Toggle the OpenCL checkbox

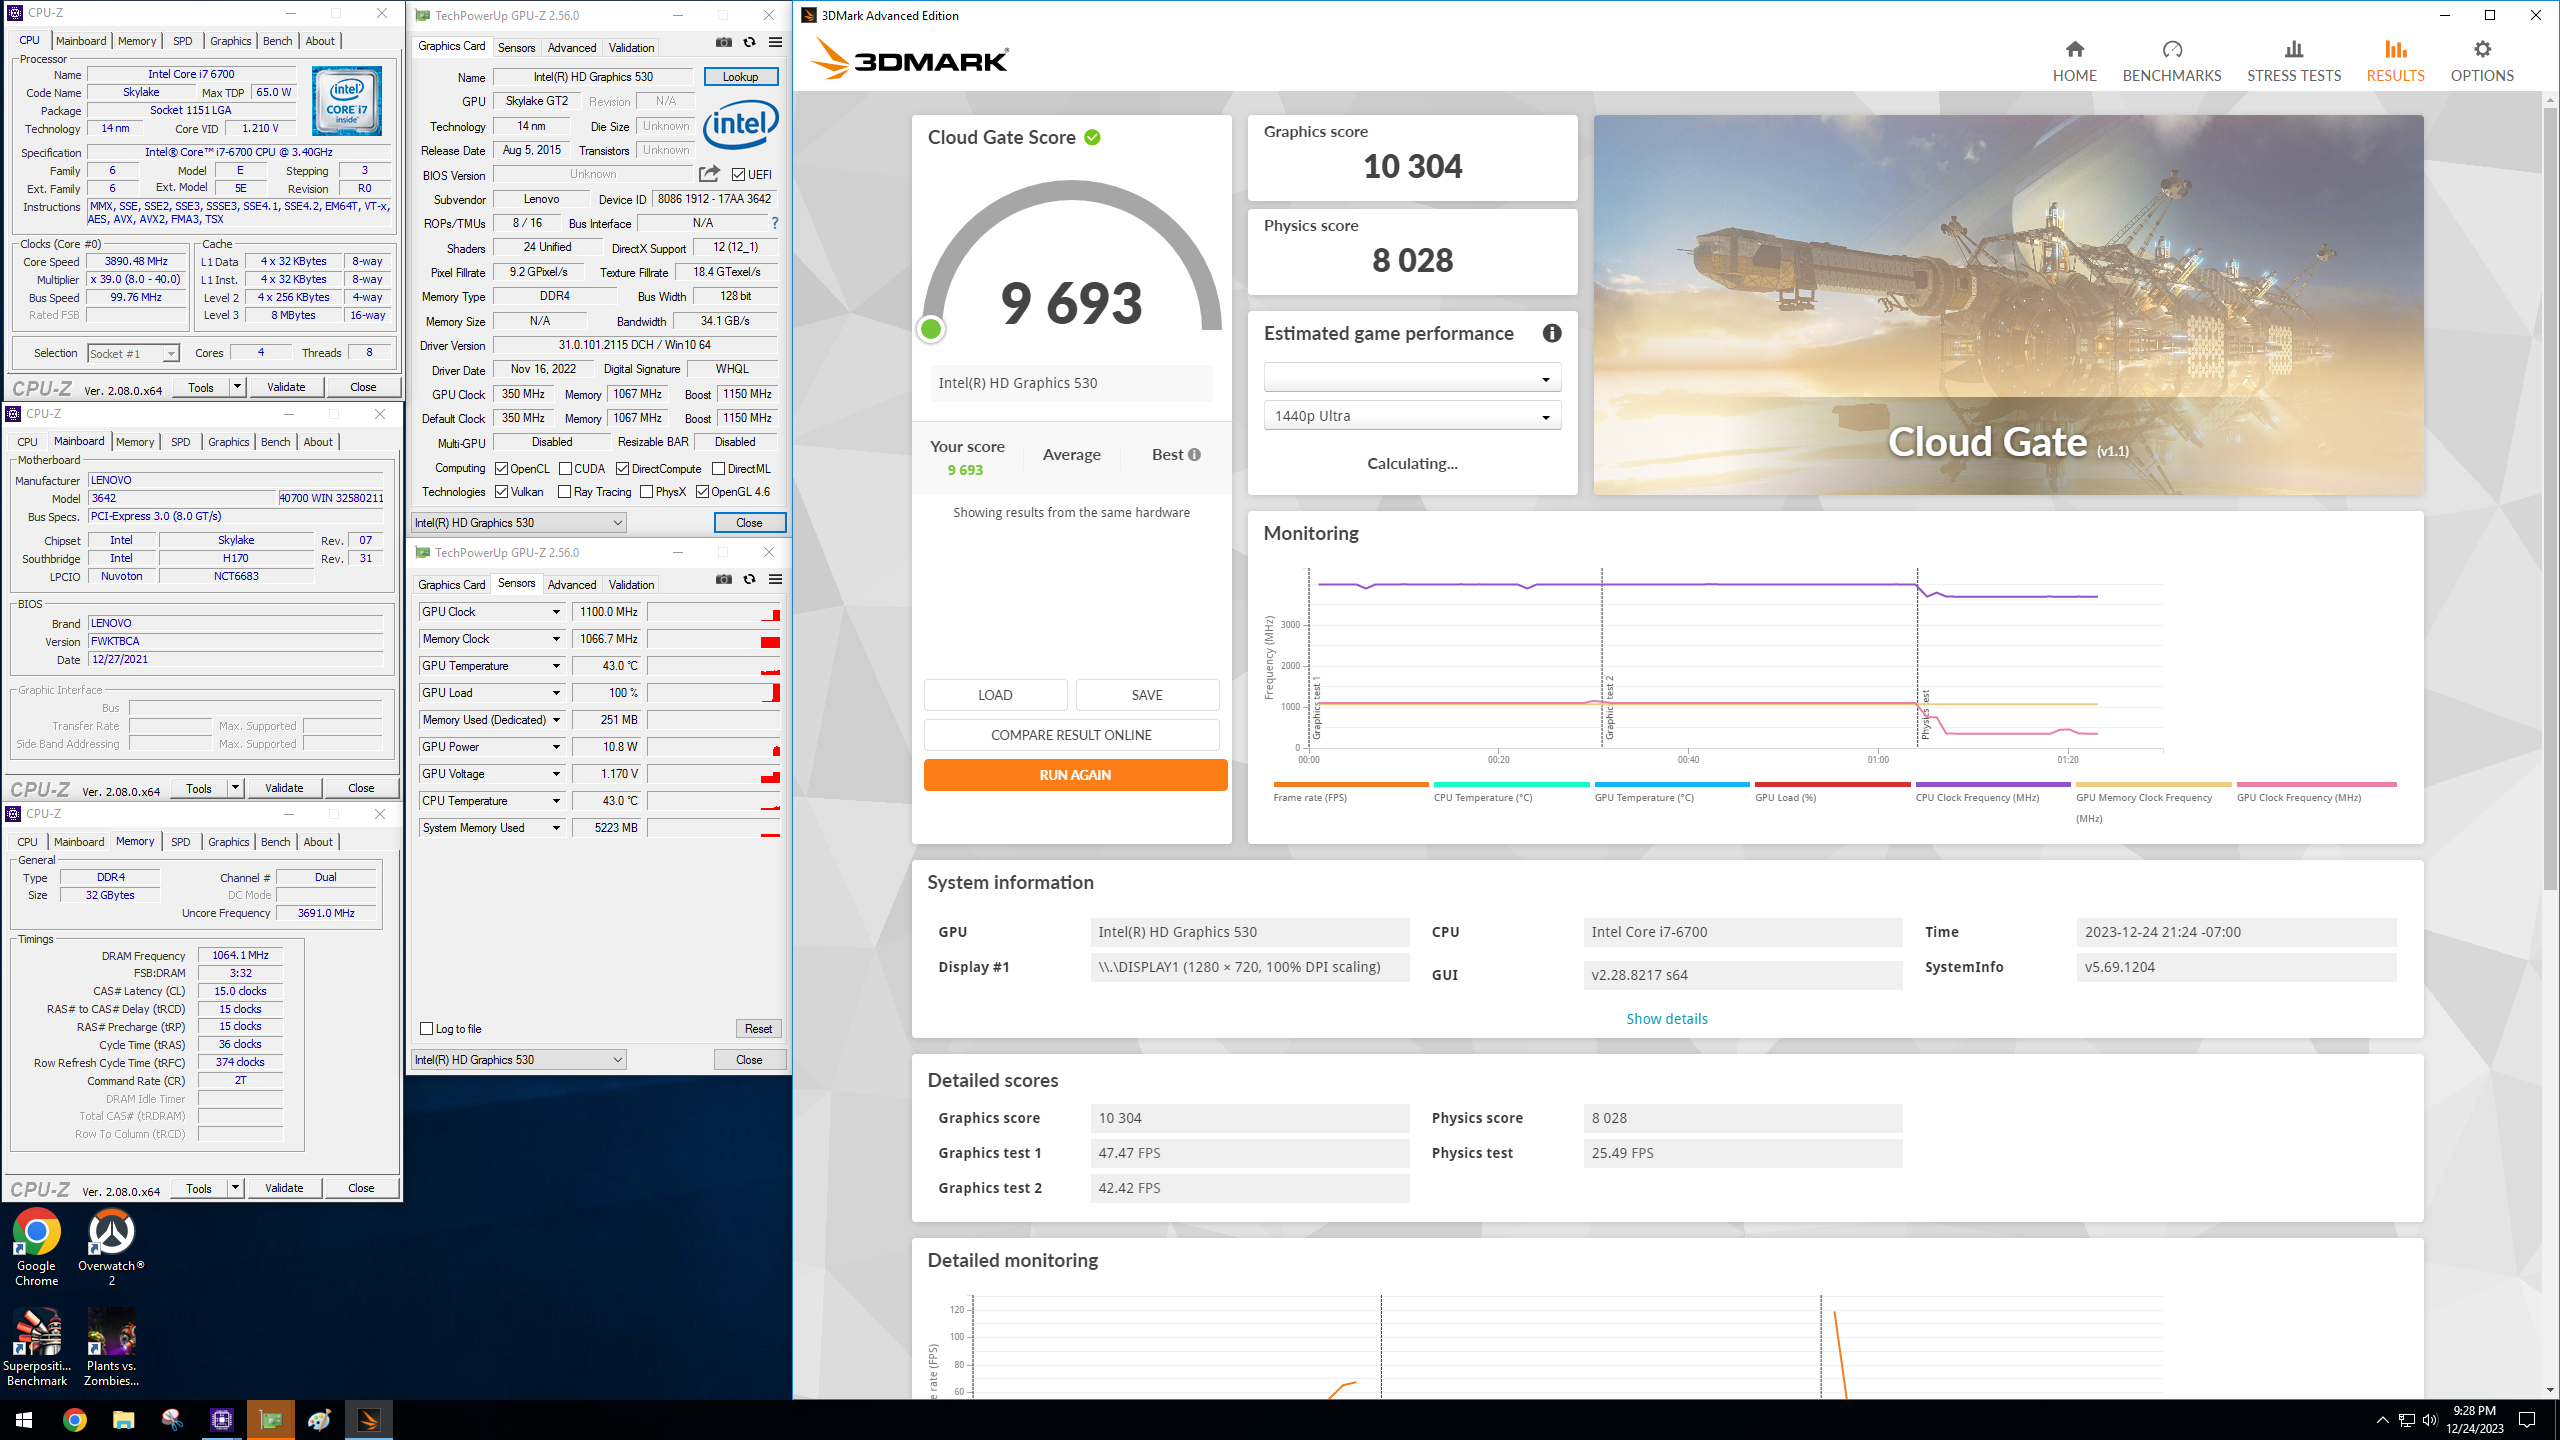(501, 468)
